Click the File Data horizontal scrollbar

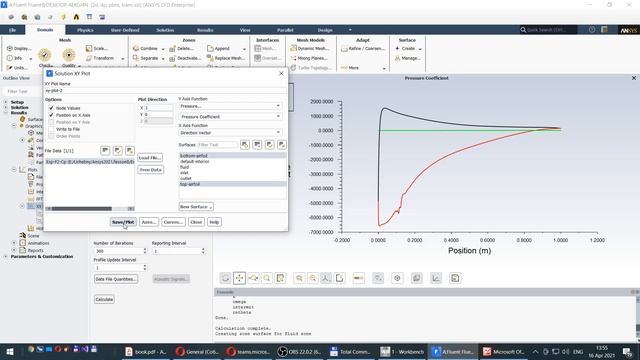(x=90, y=209)
